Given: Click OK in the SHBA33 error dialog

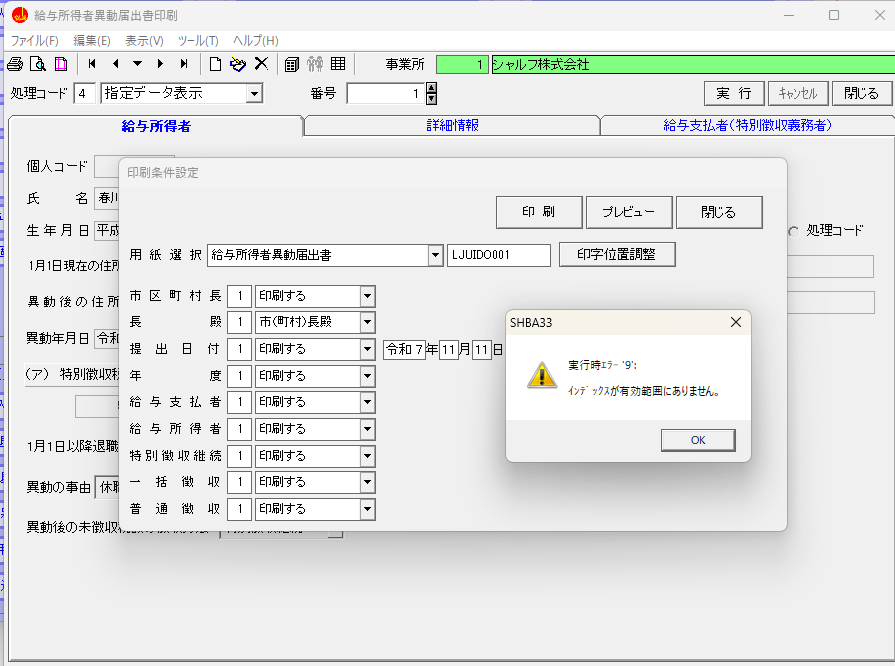Looking at the screenshot, I should pyautogui.click(x=698, y=440).
